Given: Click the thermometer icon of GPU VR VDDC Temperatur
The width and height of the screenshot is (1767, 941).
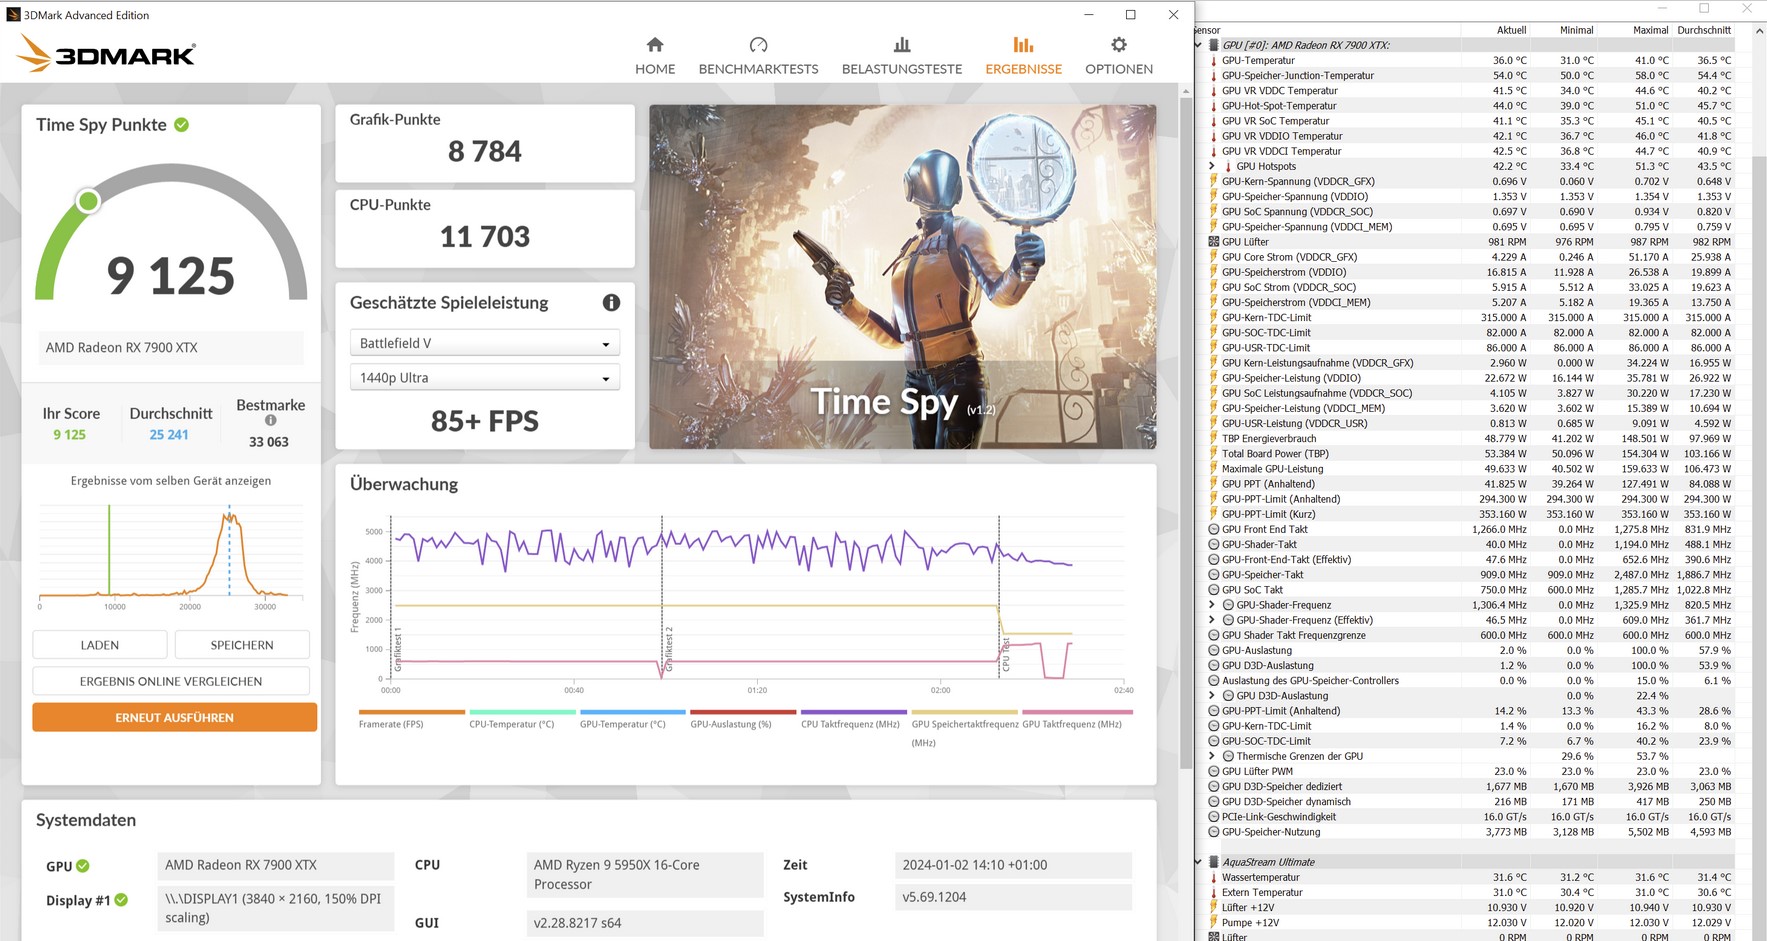Looking at the screenshot, I should pos(1214,91).
